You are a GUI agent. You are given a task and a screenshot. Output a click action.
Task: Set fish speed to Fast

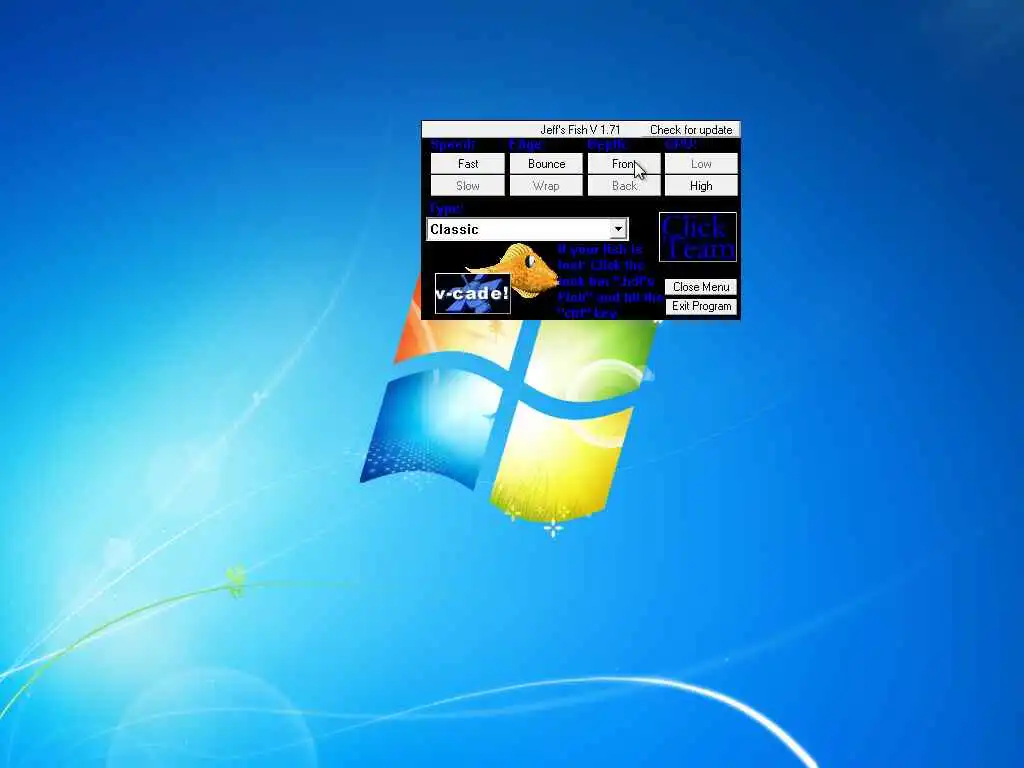(x=468, y=164)
